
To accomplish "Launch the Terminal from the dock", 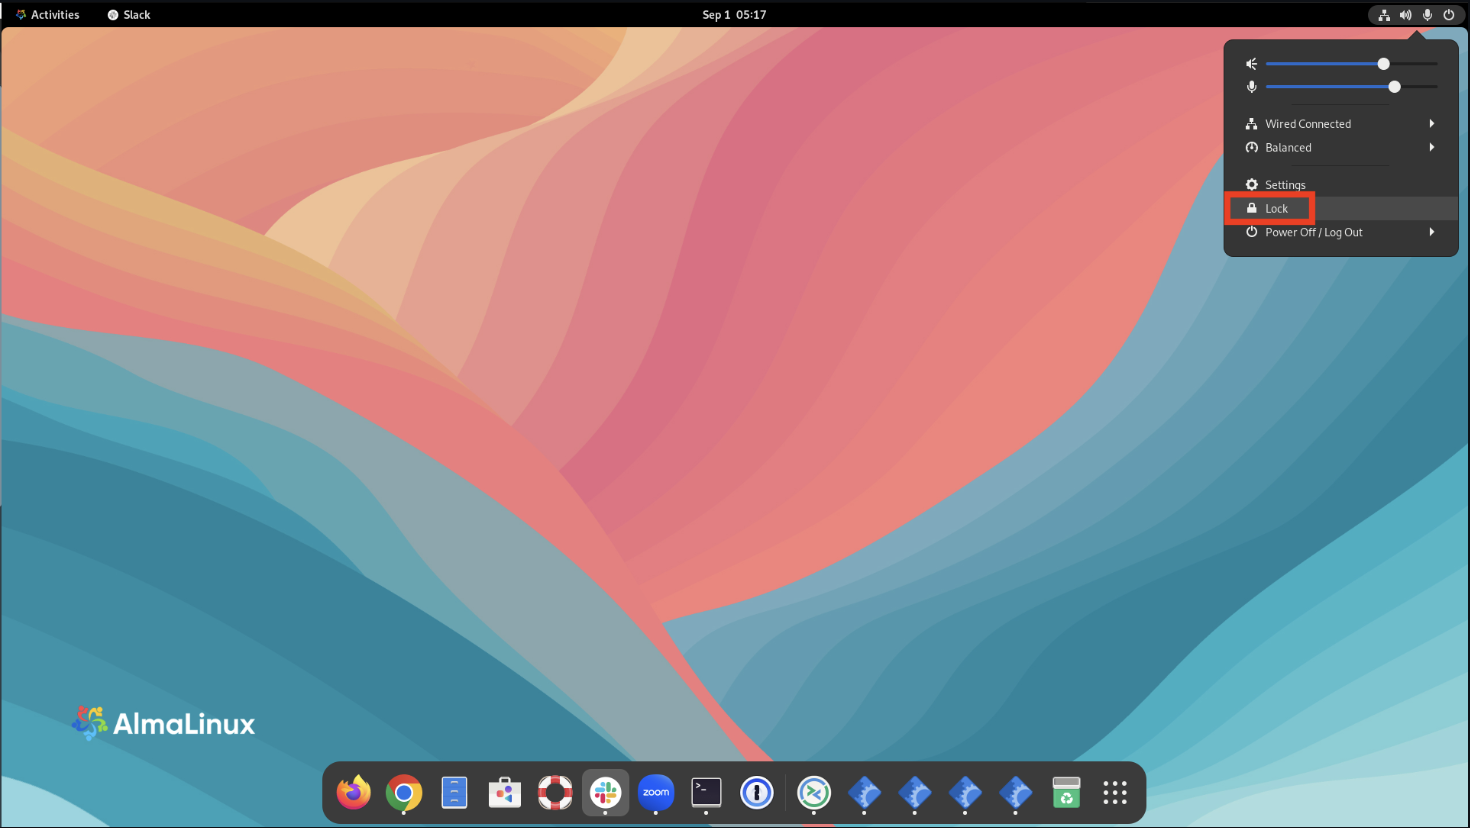I will (706, 793).
